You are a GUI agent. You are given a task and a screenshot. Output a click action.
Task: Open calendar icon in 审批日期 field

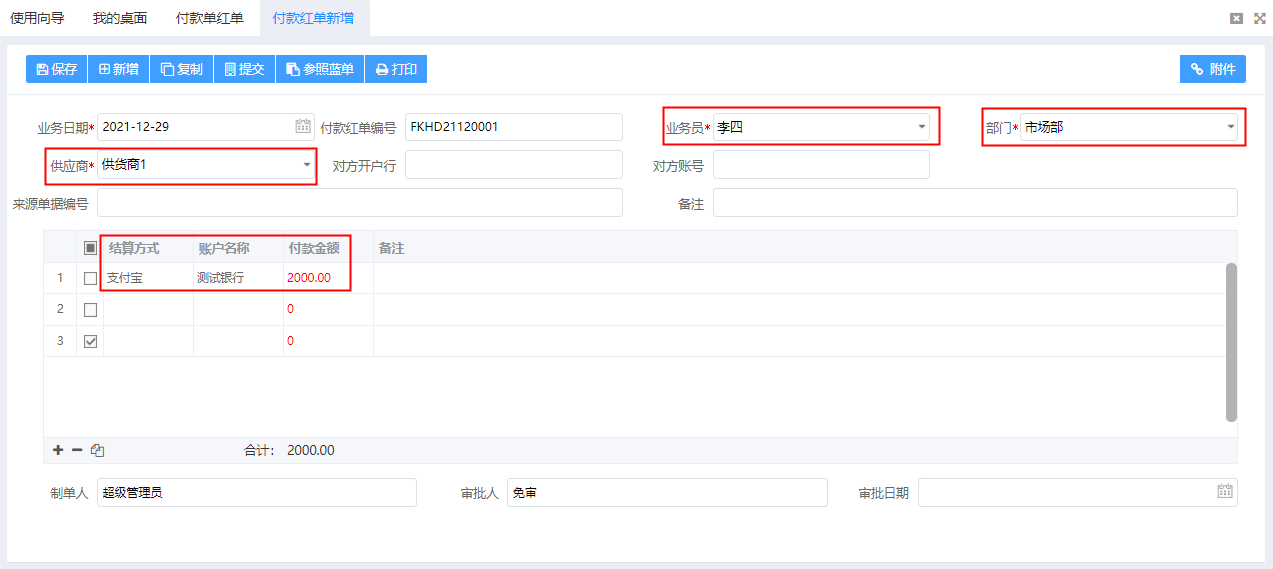coord(1225,492)
